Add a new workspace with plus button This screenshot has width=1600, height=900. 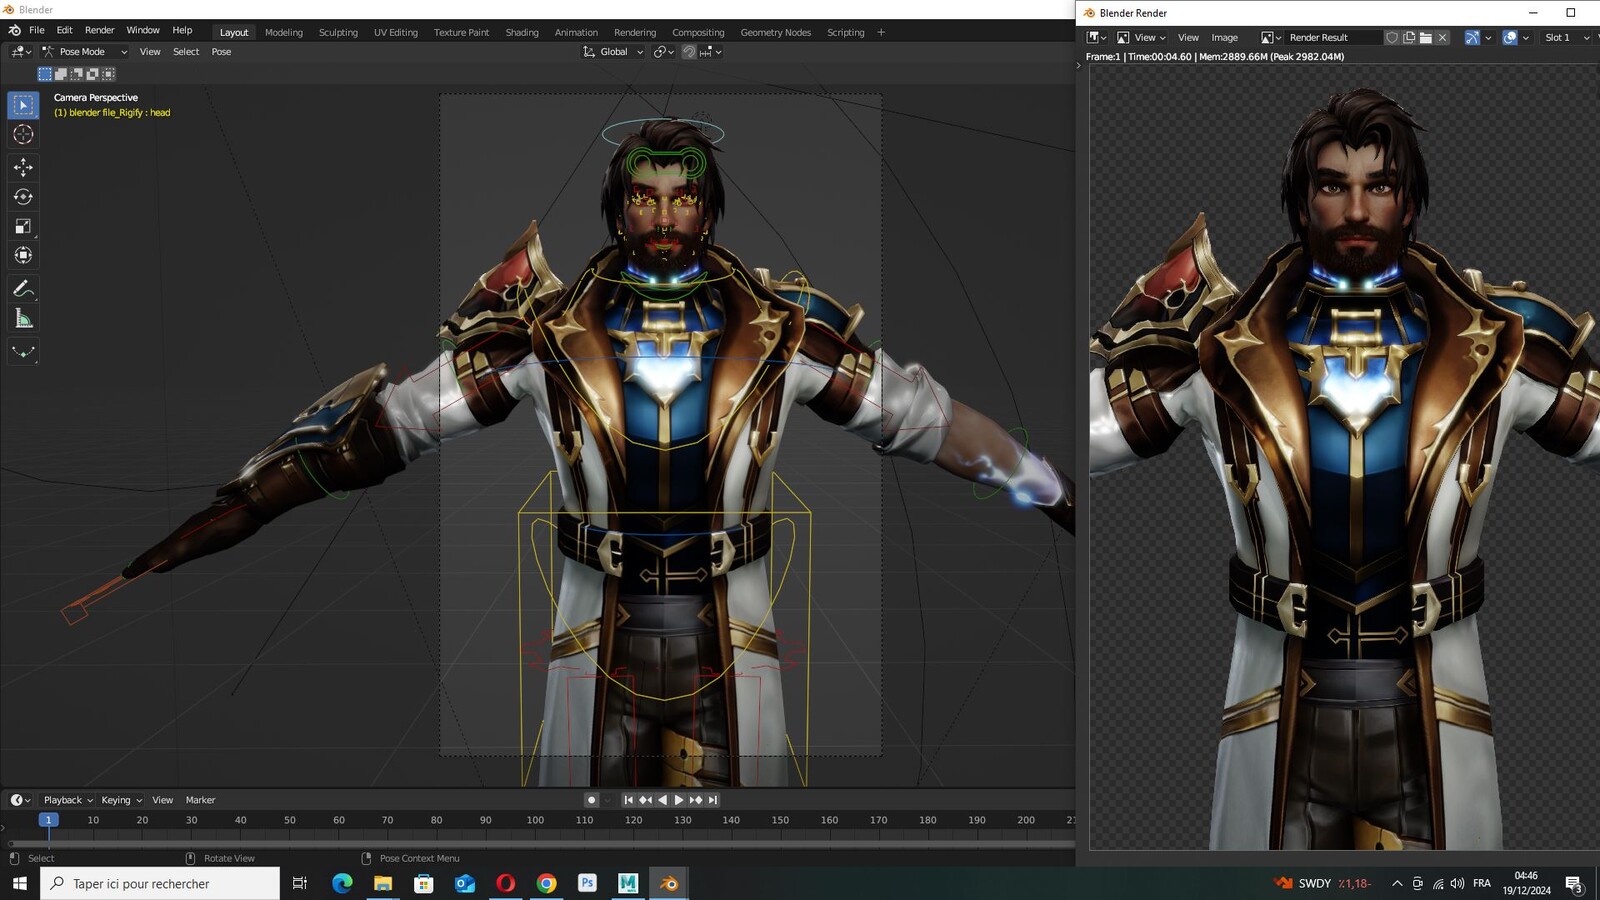(881, 32)
